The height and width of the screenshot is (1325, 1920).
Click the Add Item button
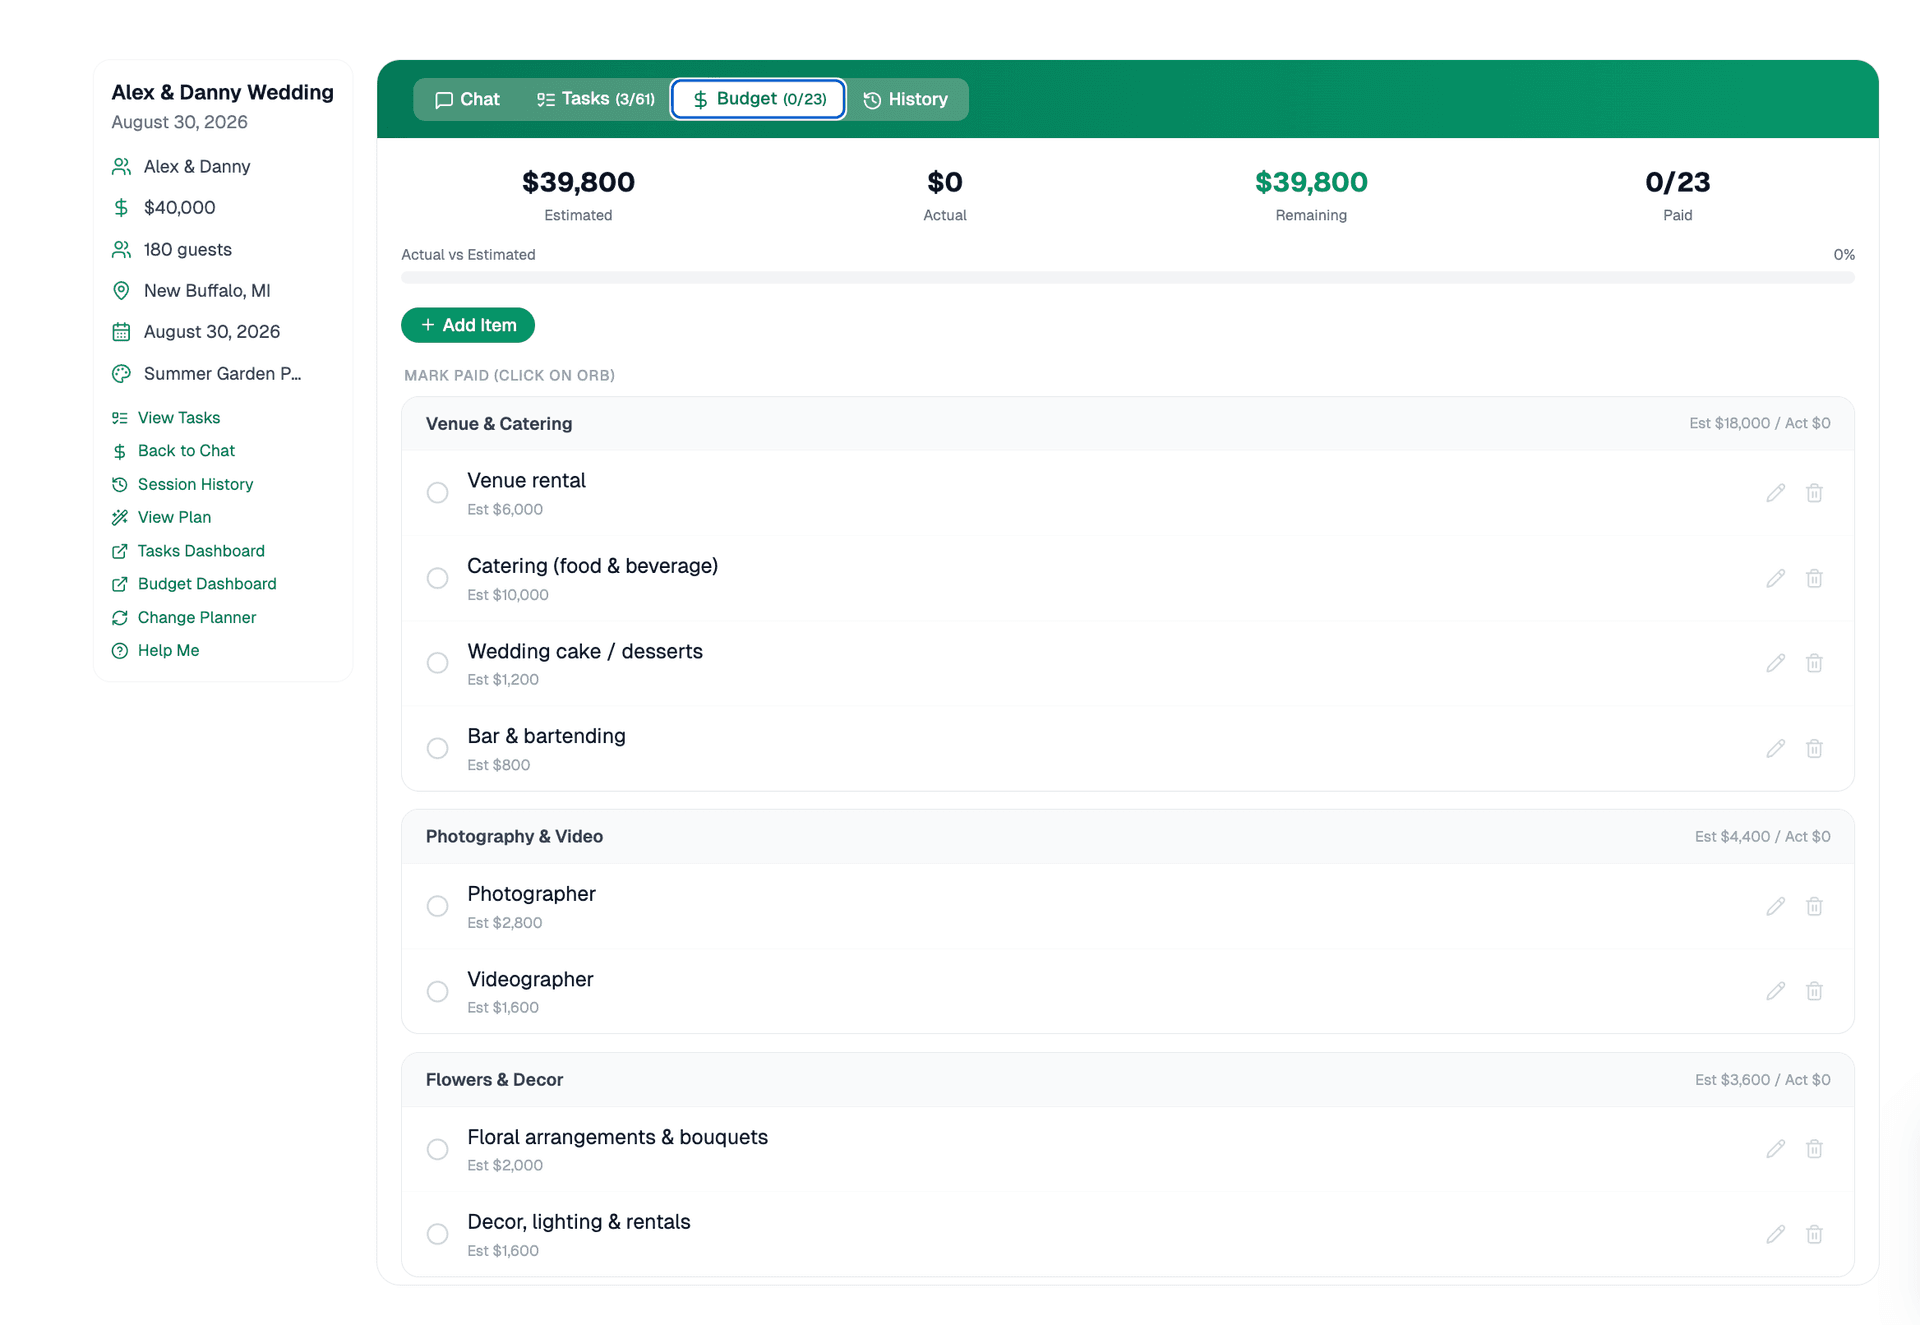[x=467, y=325]
